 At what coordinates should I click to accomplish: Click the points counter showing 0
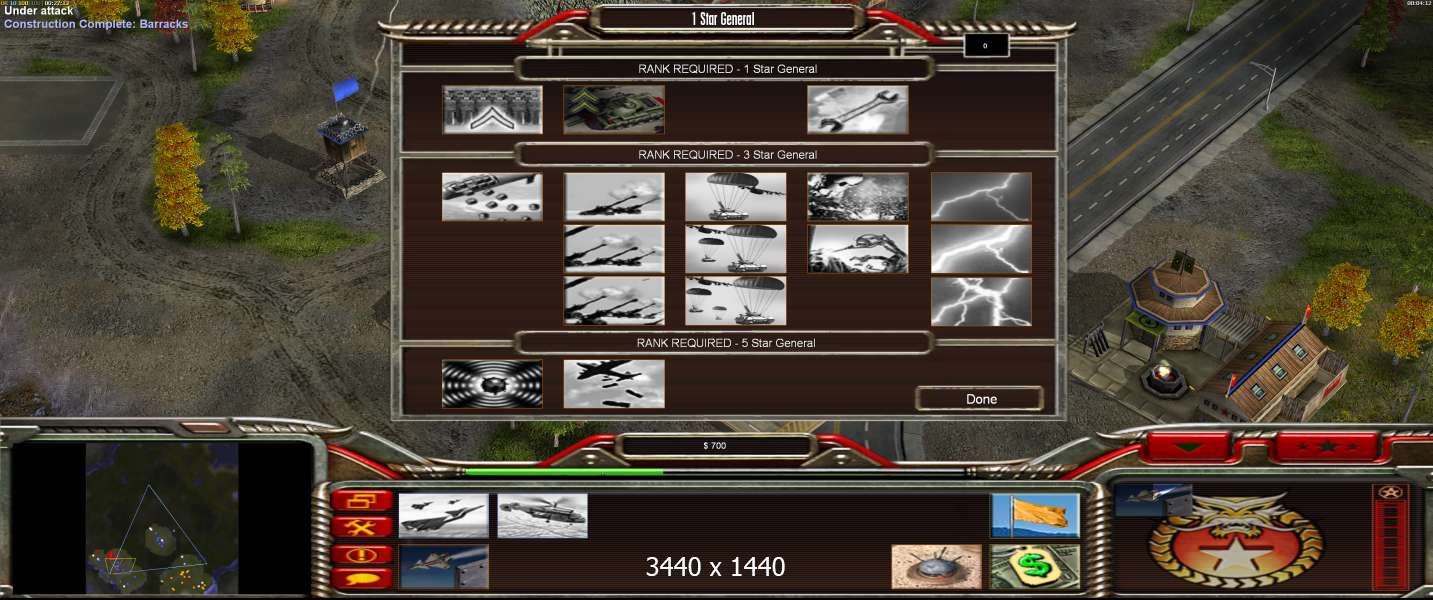point(985,46)
